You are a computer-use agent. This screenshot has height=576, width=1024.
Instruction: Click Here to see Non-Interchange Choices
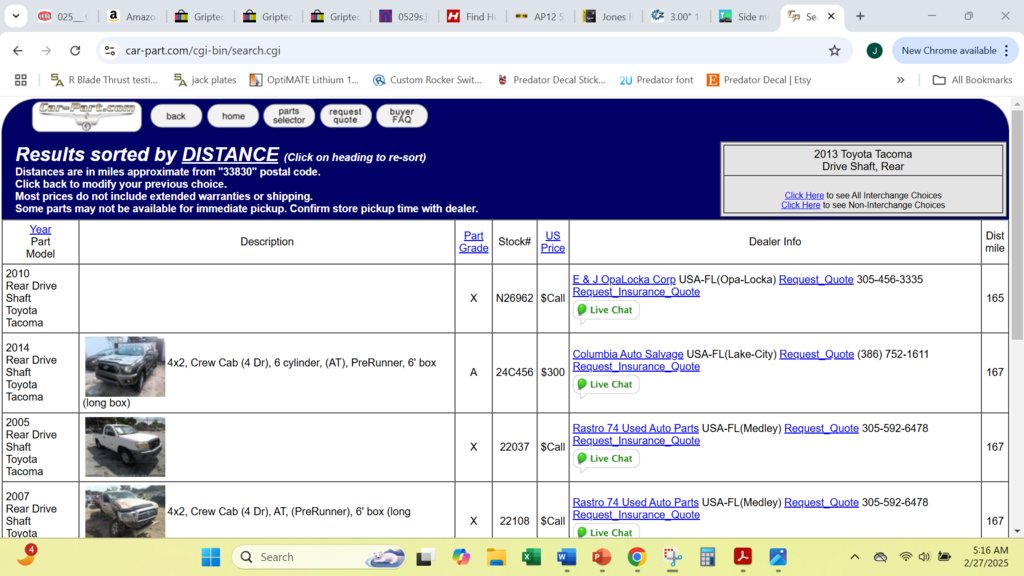coord(801,205)
